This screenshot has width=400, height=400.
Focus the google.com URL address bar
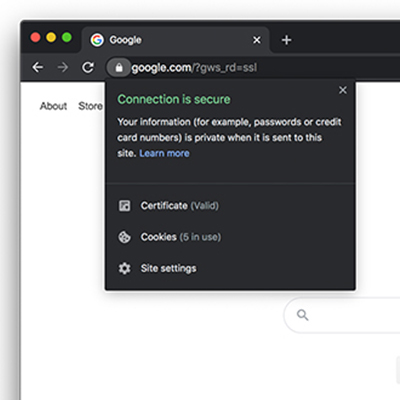[253, 68]
